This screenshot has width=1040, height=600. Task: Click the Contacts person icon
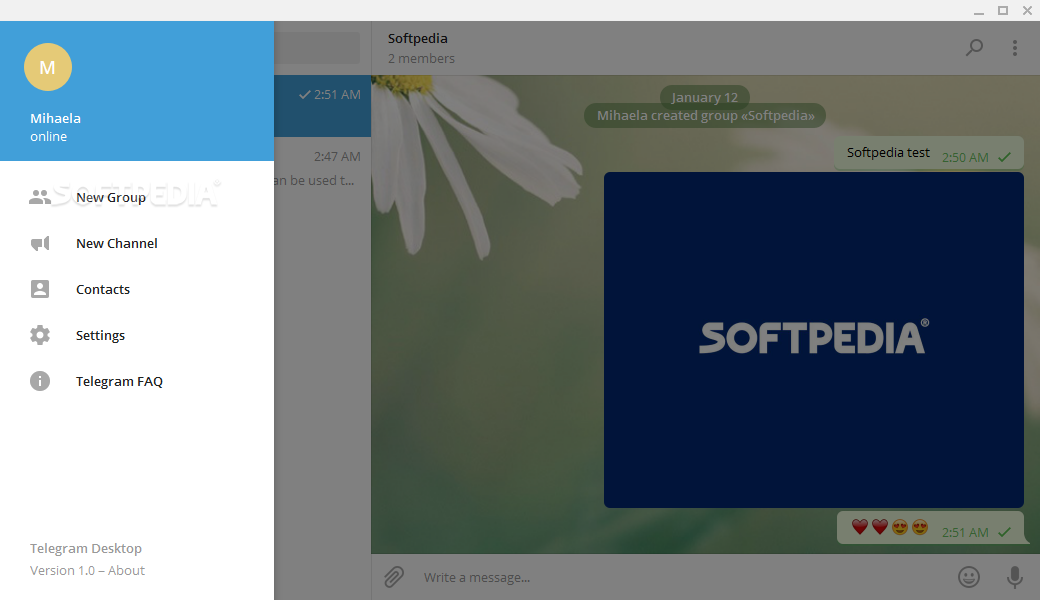[x=40, y=289]
